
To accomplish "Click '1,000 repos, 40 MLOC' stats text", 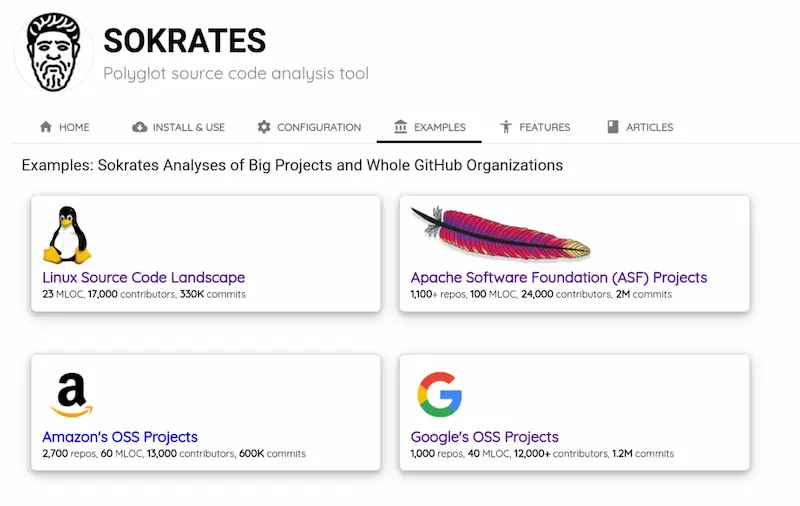I will point(542,453).
